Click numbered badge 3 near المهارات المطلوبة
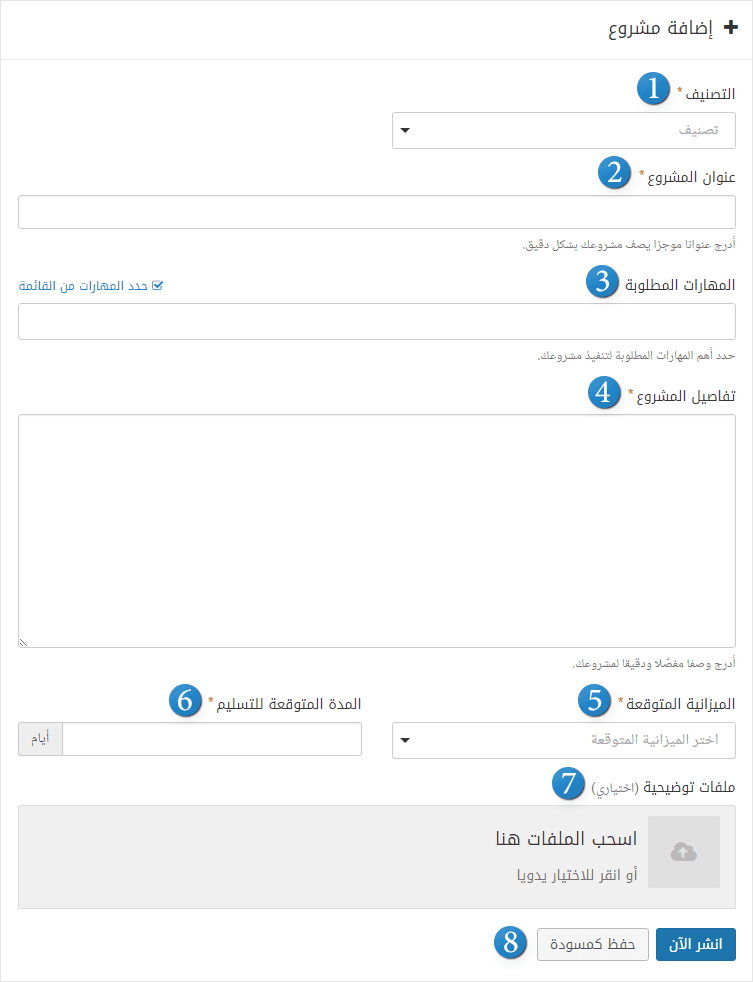The image size is (753, 982). [602, 281]
